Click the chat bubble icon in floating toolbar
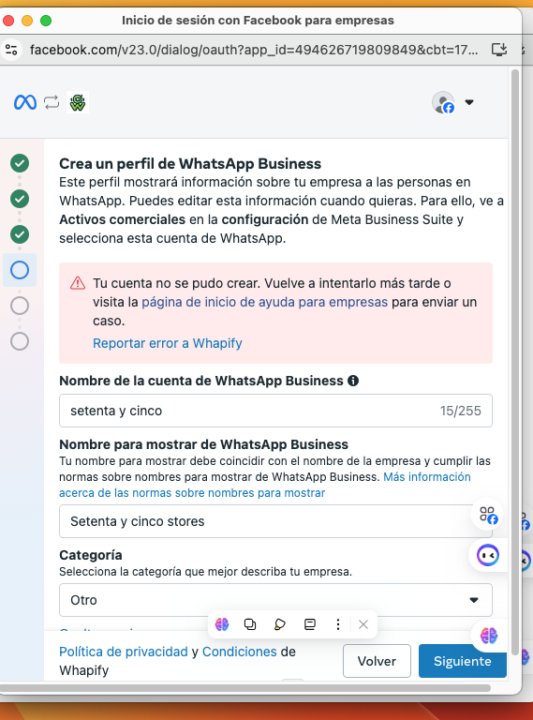The height and width of the screenshot is (720, 533). 280,624
